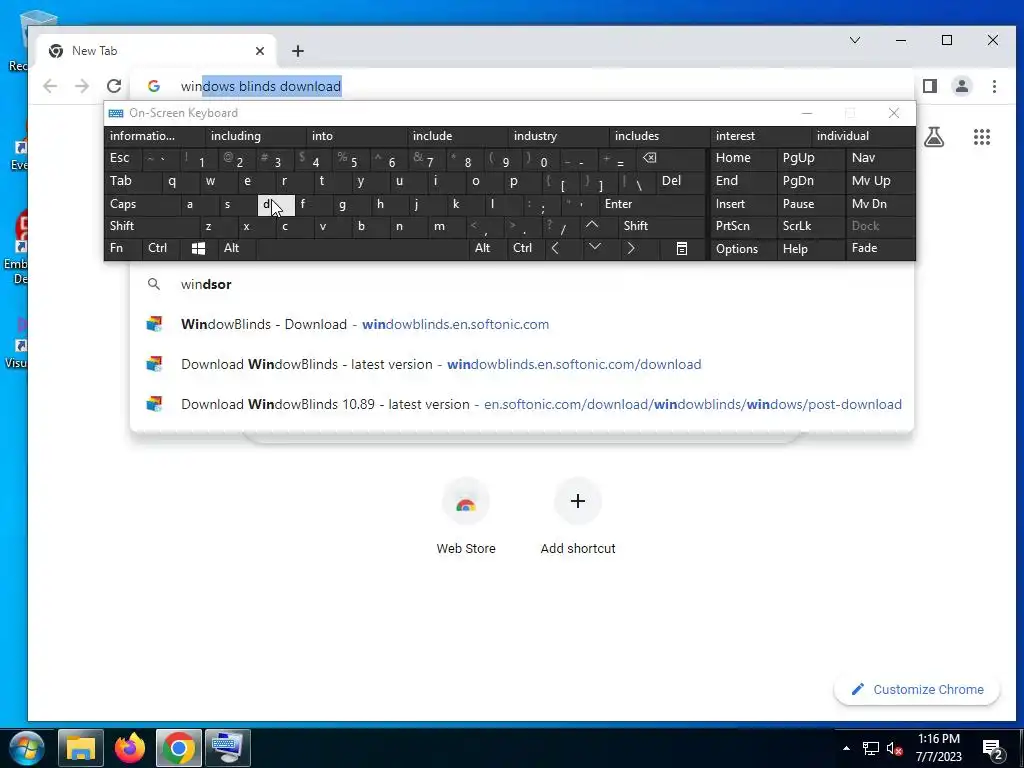
Task: Open the Windows Start button
Action: point(27,748)
